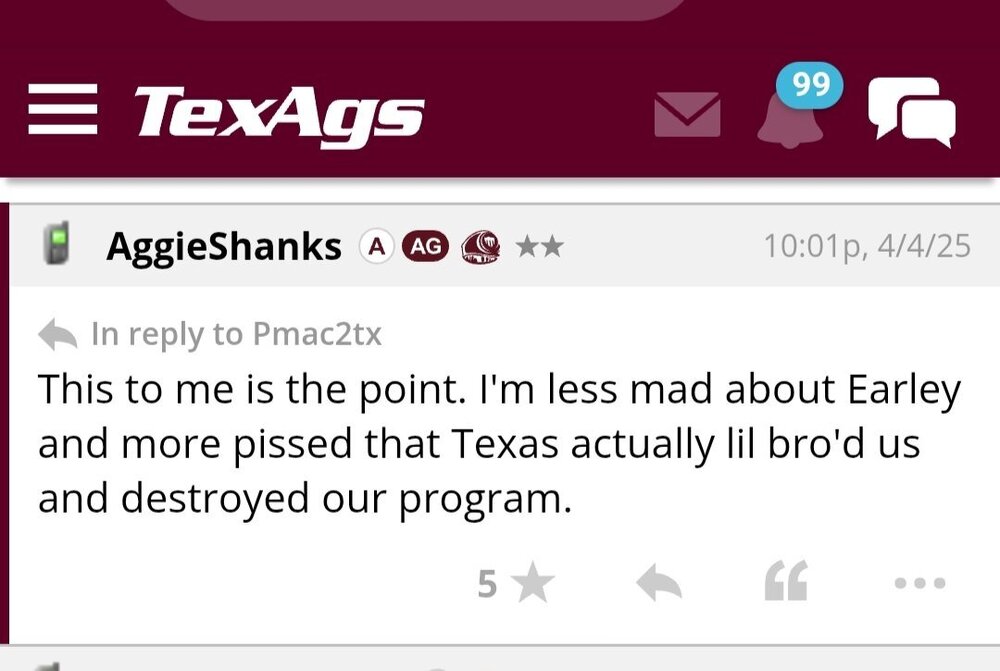This screenshot has width=1000, height=671.
Task: Open the chat bubbles forum icon
Action: (911, 112)
